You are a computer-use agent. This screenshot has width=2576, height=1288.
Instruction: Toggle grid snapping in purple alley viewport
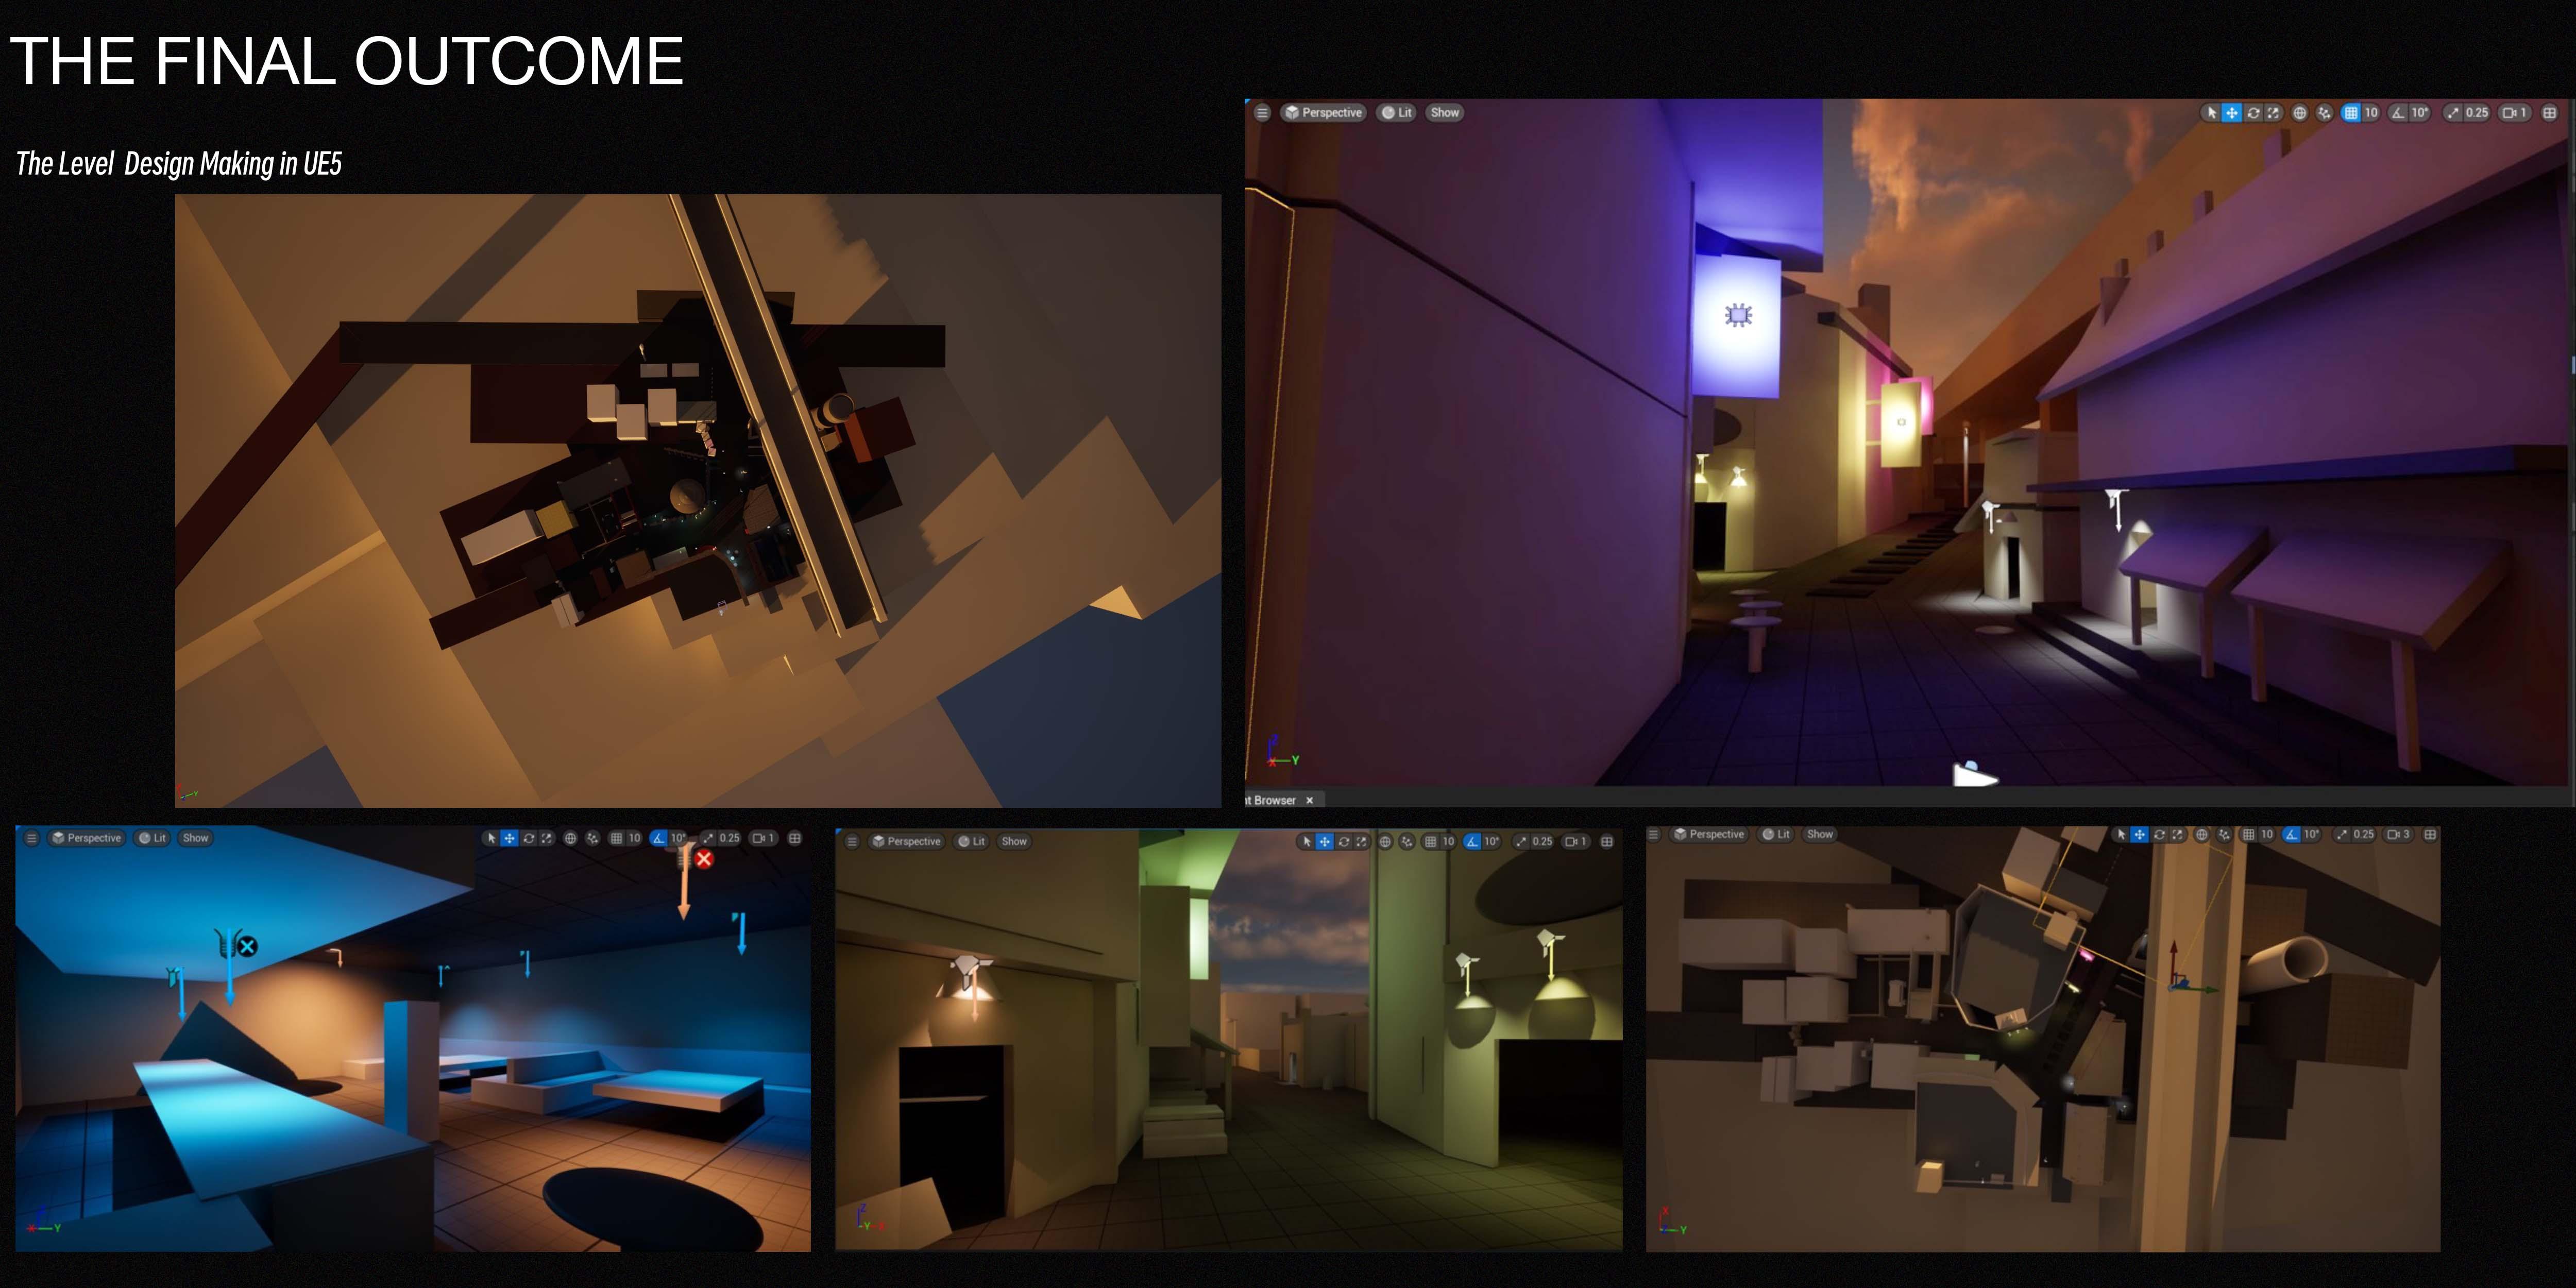(x=2350, y=113)
